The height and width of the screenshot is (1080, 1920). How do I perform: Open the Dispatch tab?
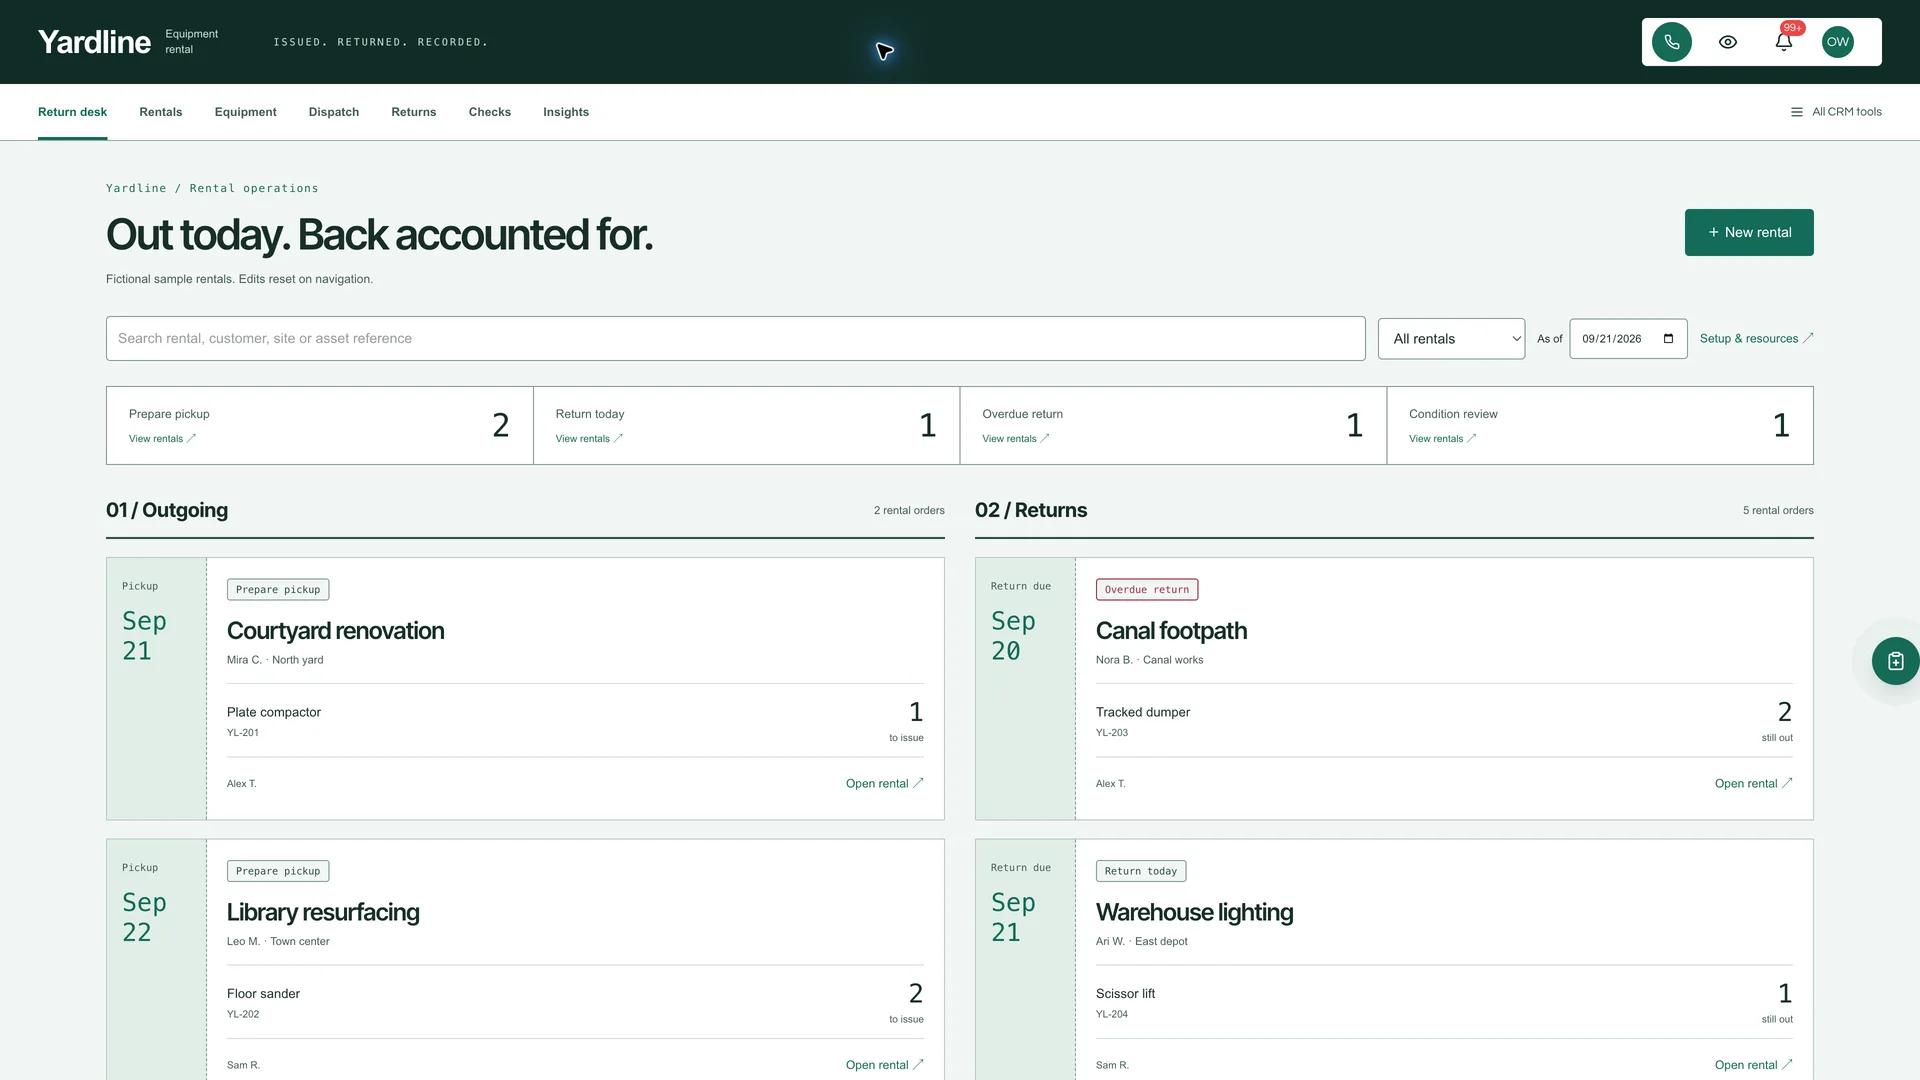click(x=334, y=112)
